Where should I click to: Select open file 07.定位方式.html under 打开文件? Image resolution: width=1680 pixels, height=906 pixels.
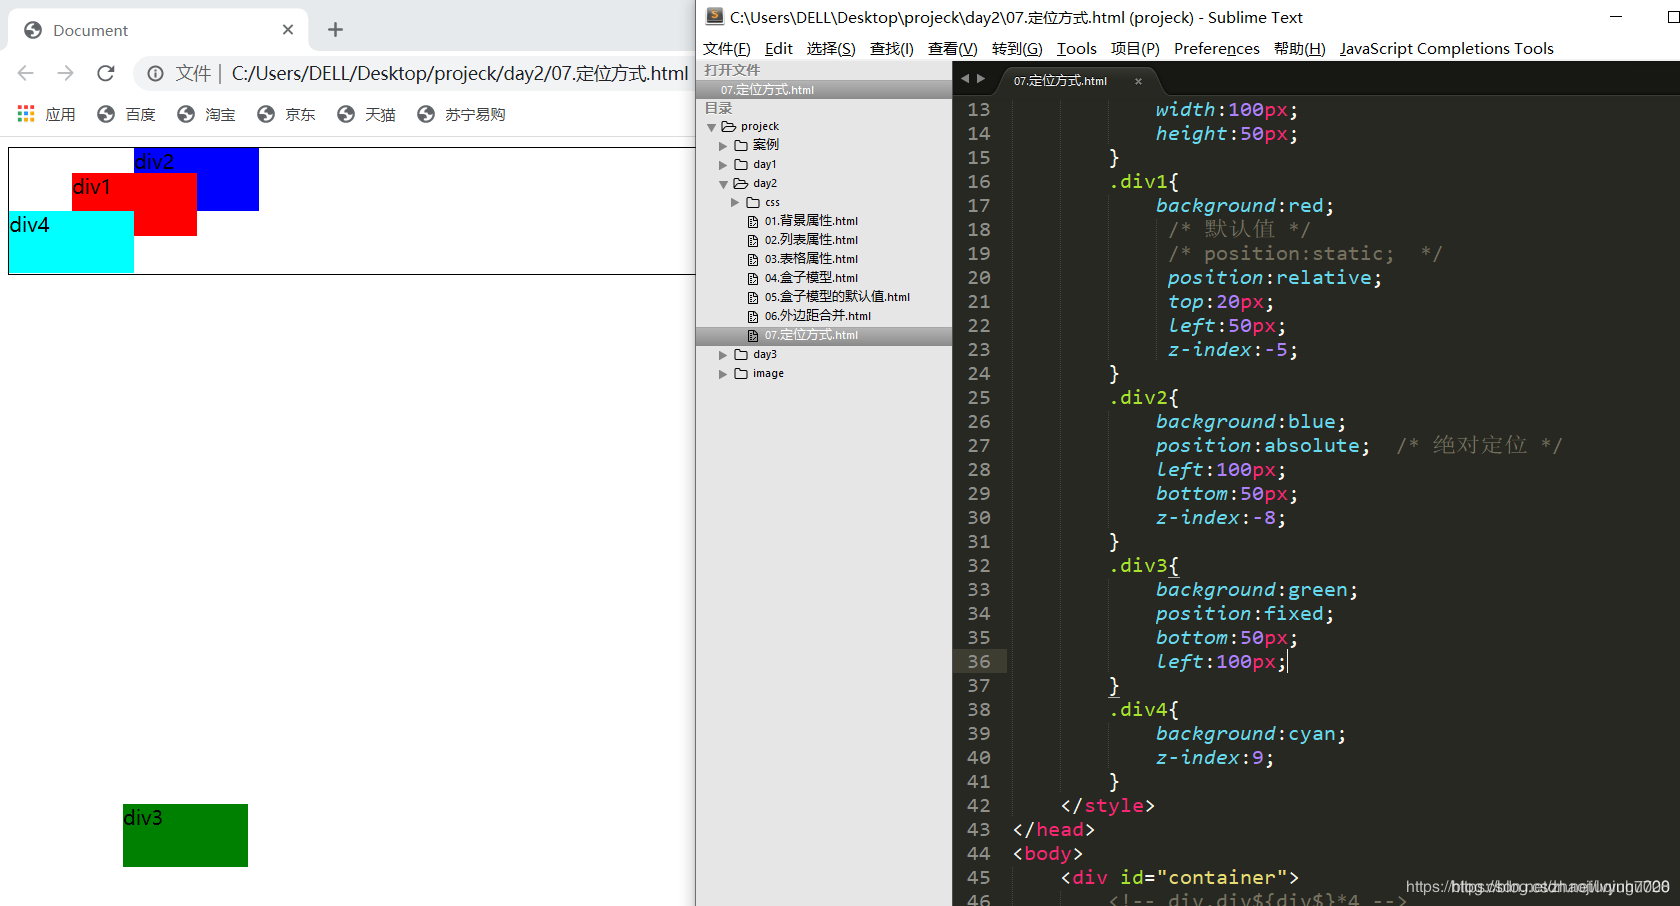coord(767,90)
